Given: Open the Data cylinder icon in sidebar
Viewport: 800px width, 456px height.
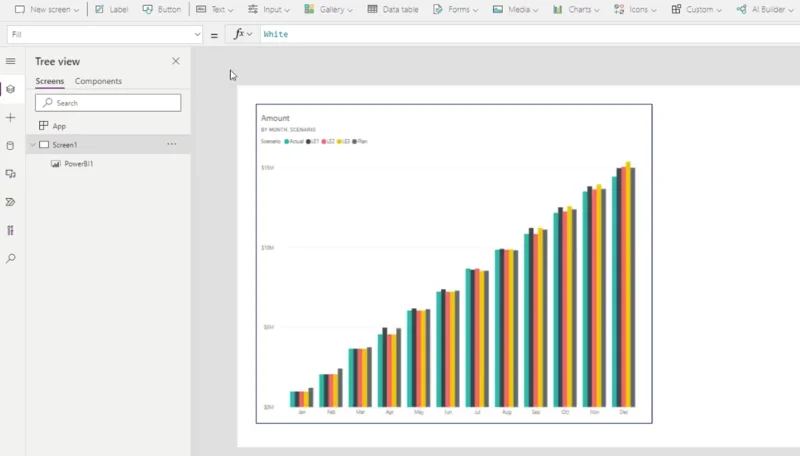Looking at the screenshot, I should 10,146.
